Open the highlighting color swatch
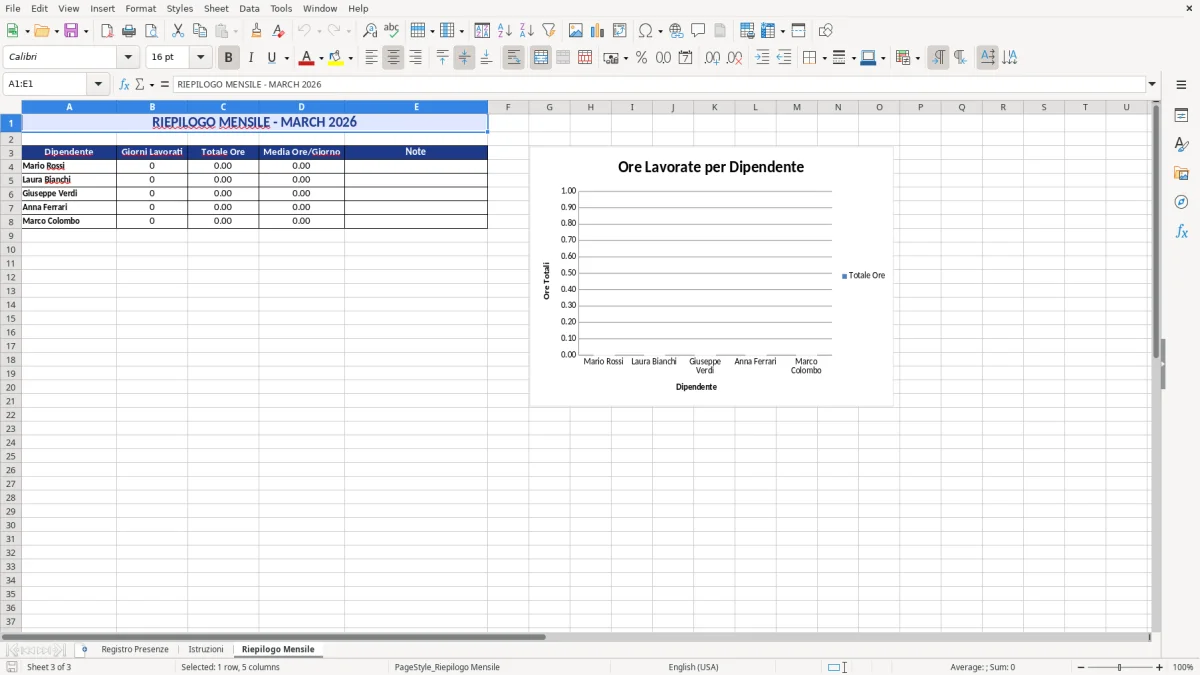The image size is (1200, 675). [x=337, y=58]
